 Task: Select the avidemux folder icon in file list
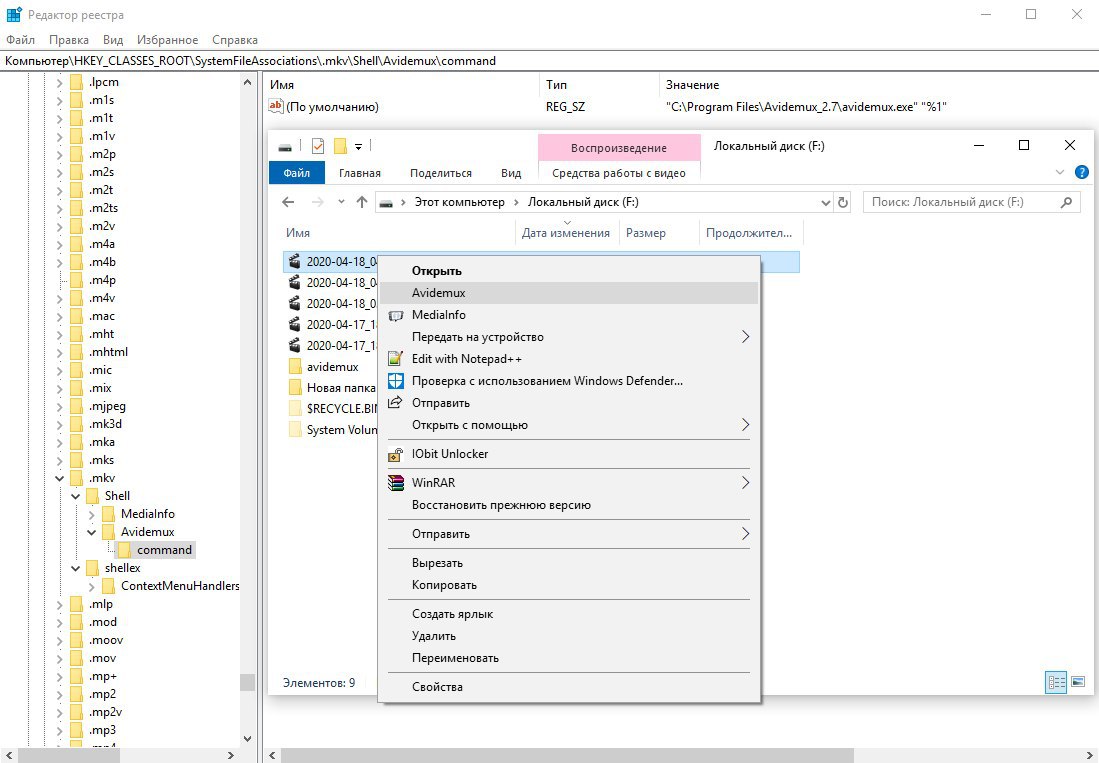click(x=295, y=366)
